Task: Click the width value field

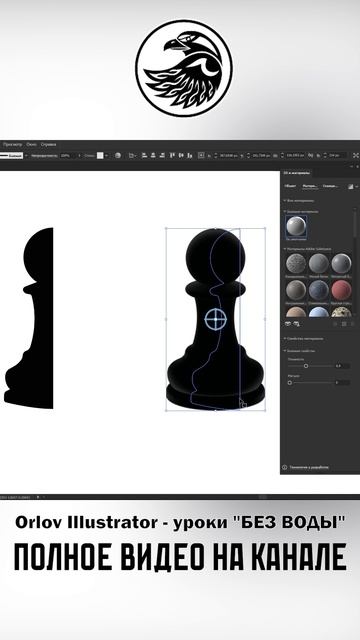Action: click(x=295, y=156)
